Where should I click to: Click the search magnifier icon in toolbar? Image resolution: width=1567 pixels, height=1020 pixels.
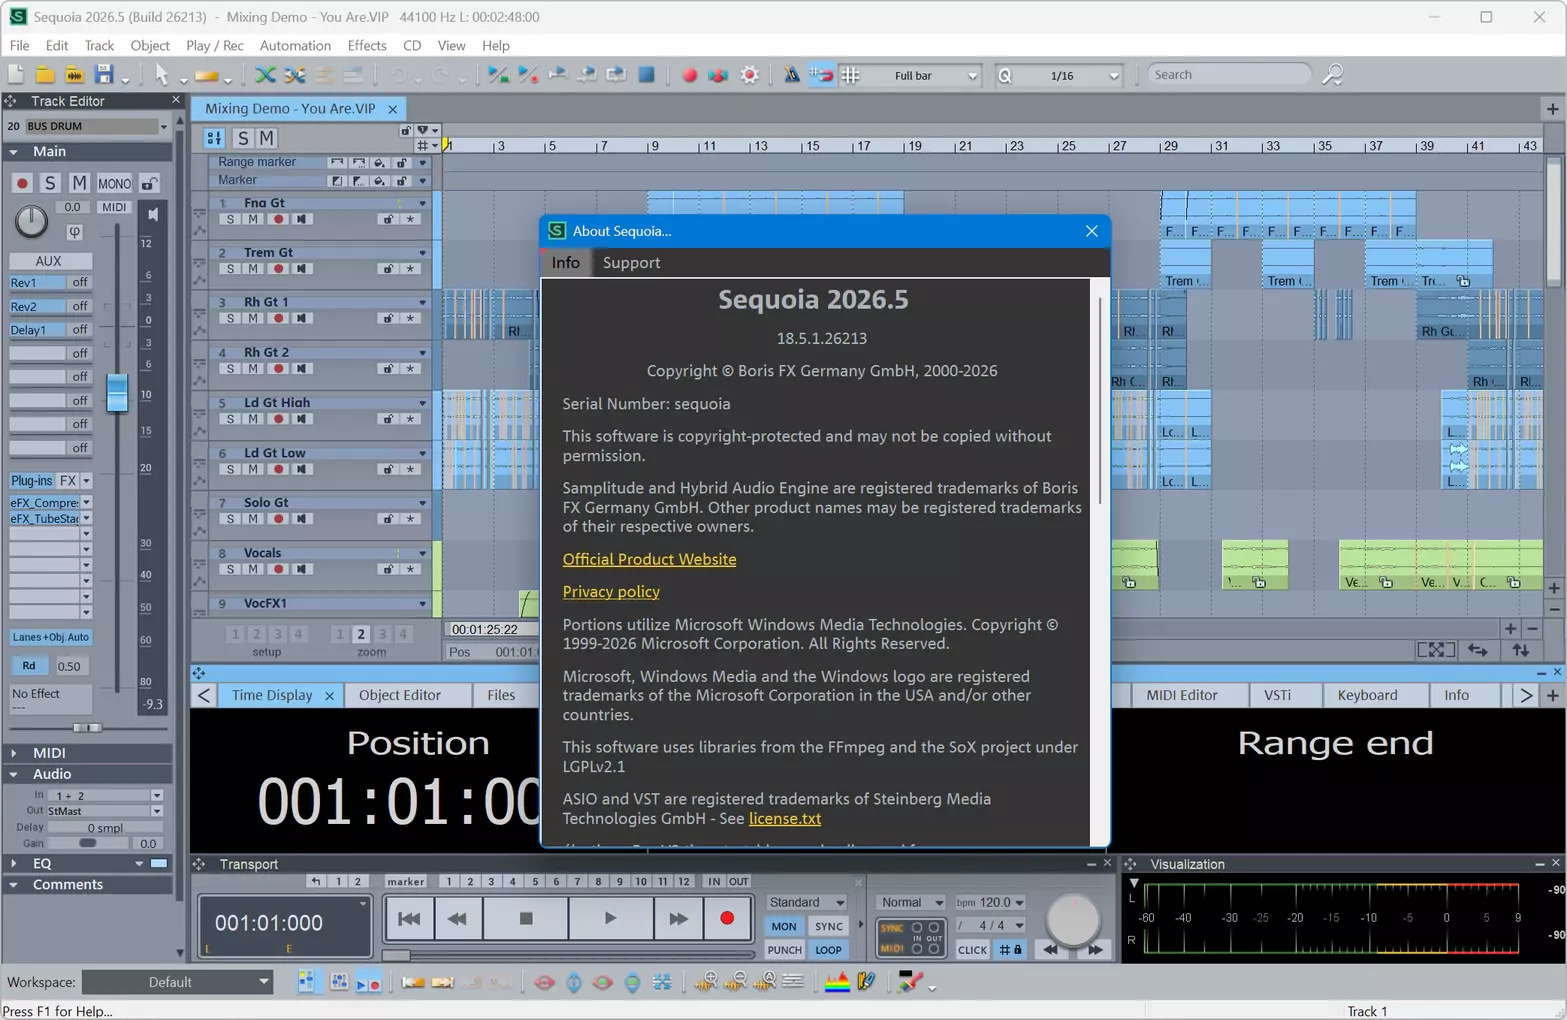1332,75
